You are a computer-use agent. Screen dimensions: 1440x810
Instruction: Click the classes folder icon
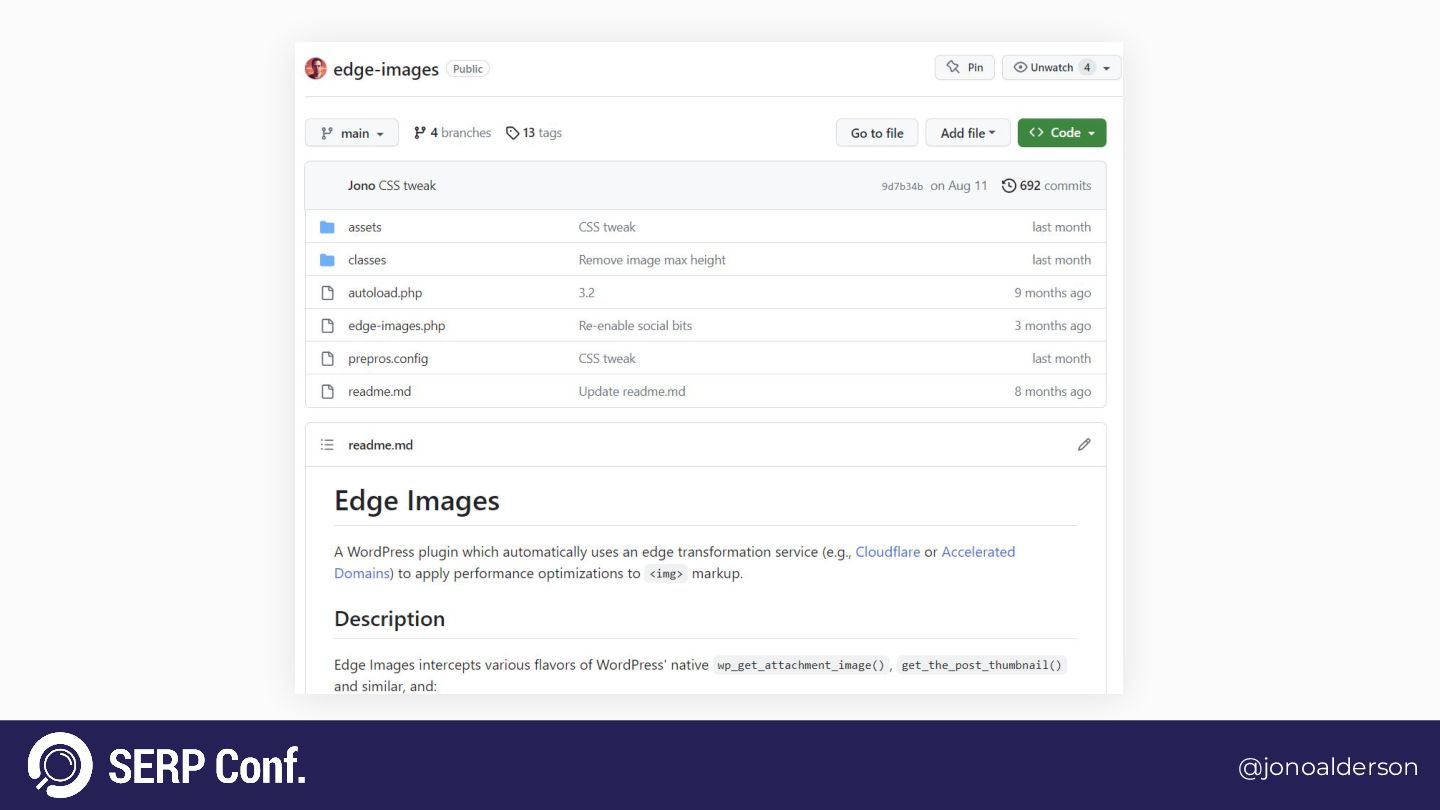tap(327, 260)
